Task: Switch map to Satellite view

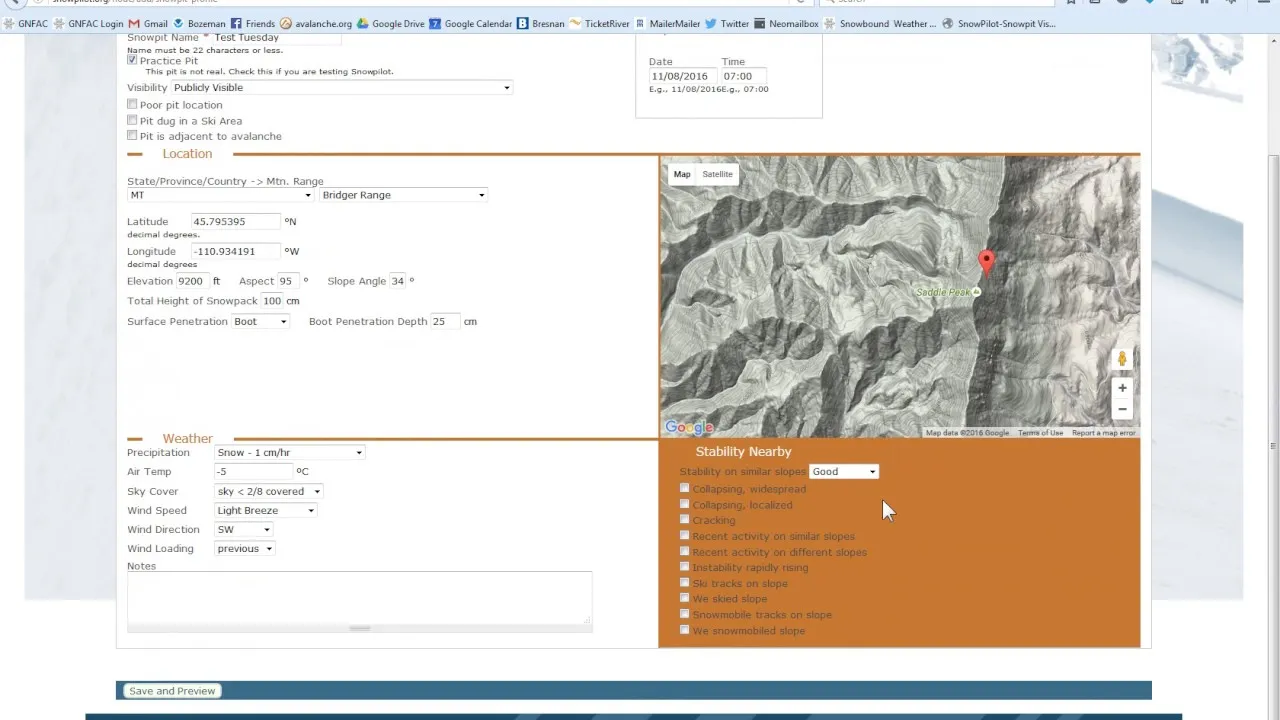Action: click(717, 174)
